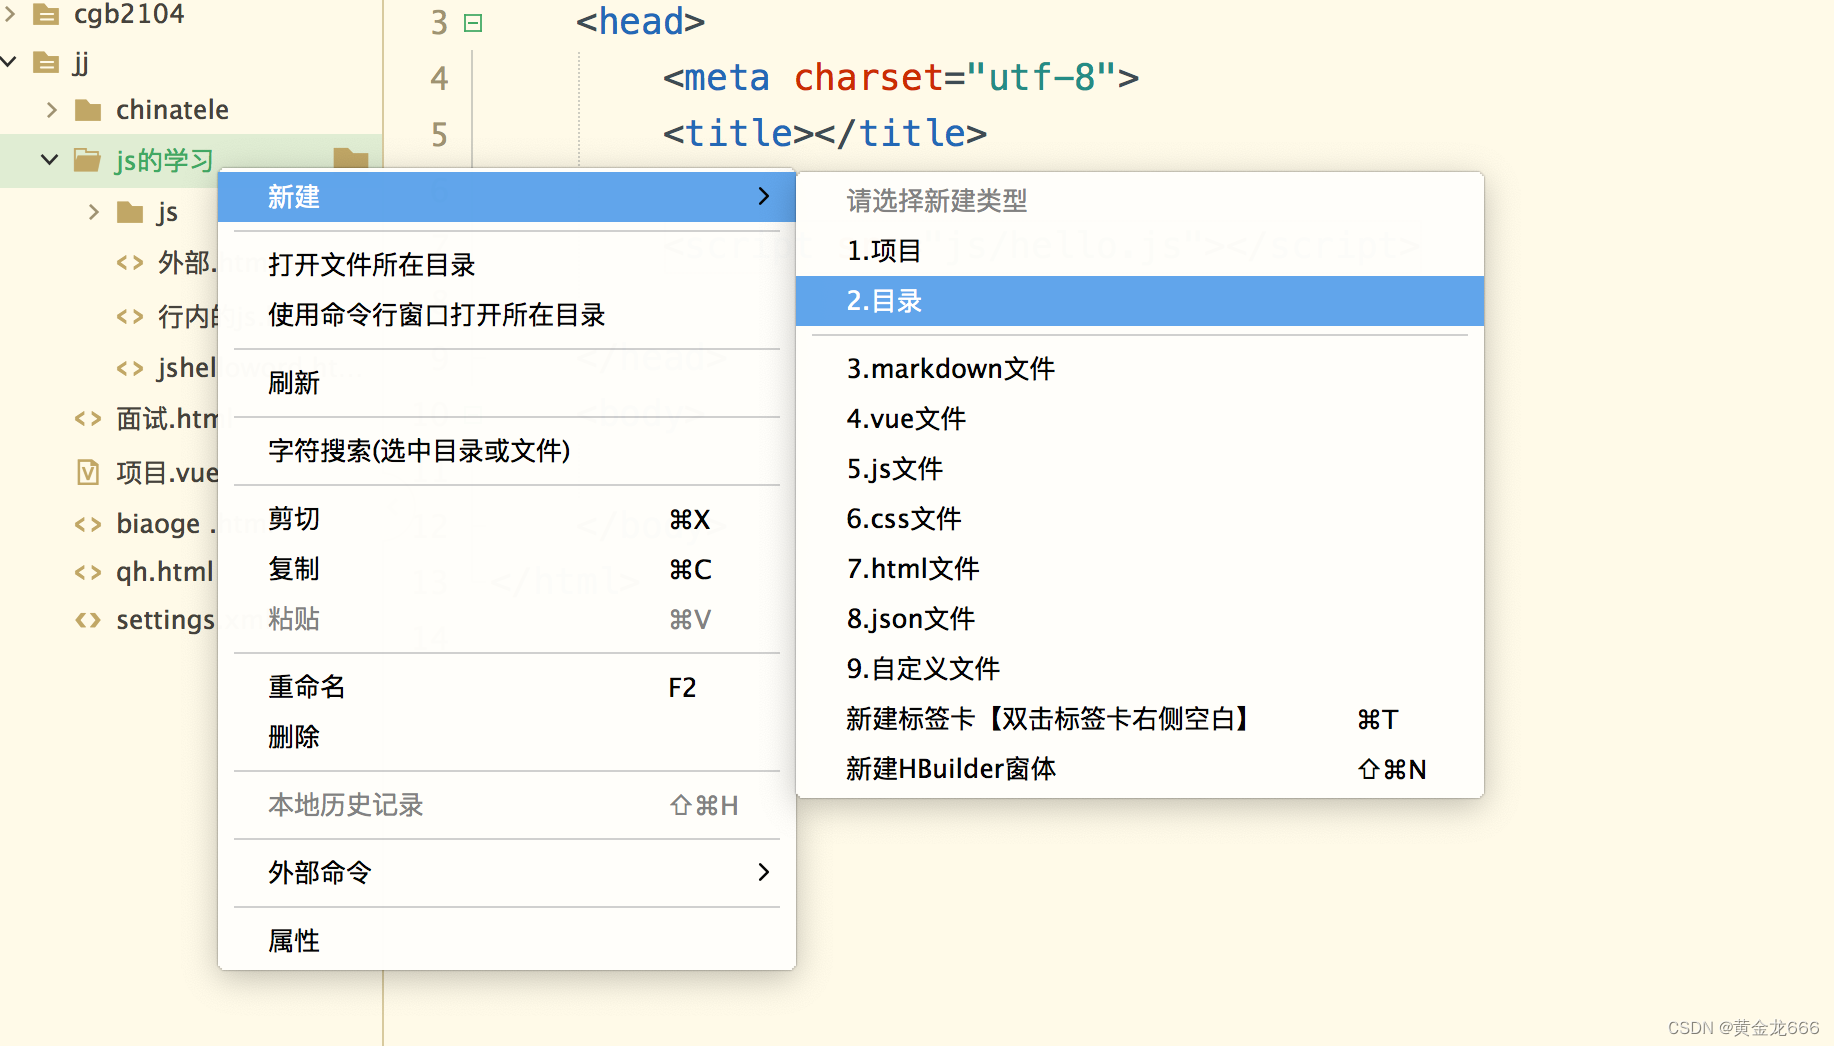Select 1.项目 in the new submenu
Screen dimensions: 1834x1046
click(1140, 251)
